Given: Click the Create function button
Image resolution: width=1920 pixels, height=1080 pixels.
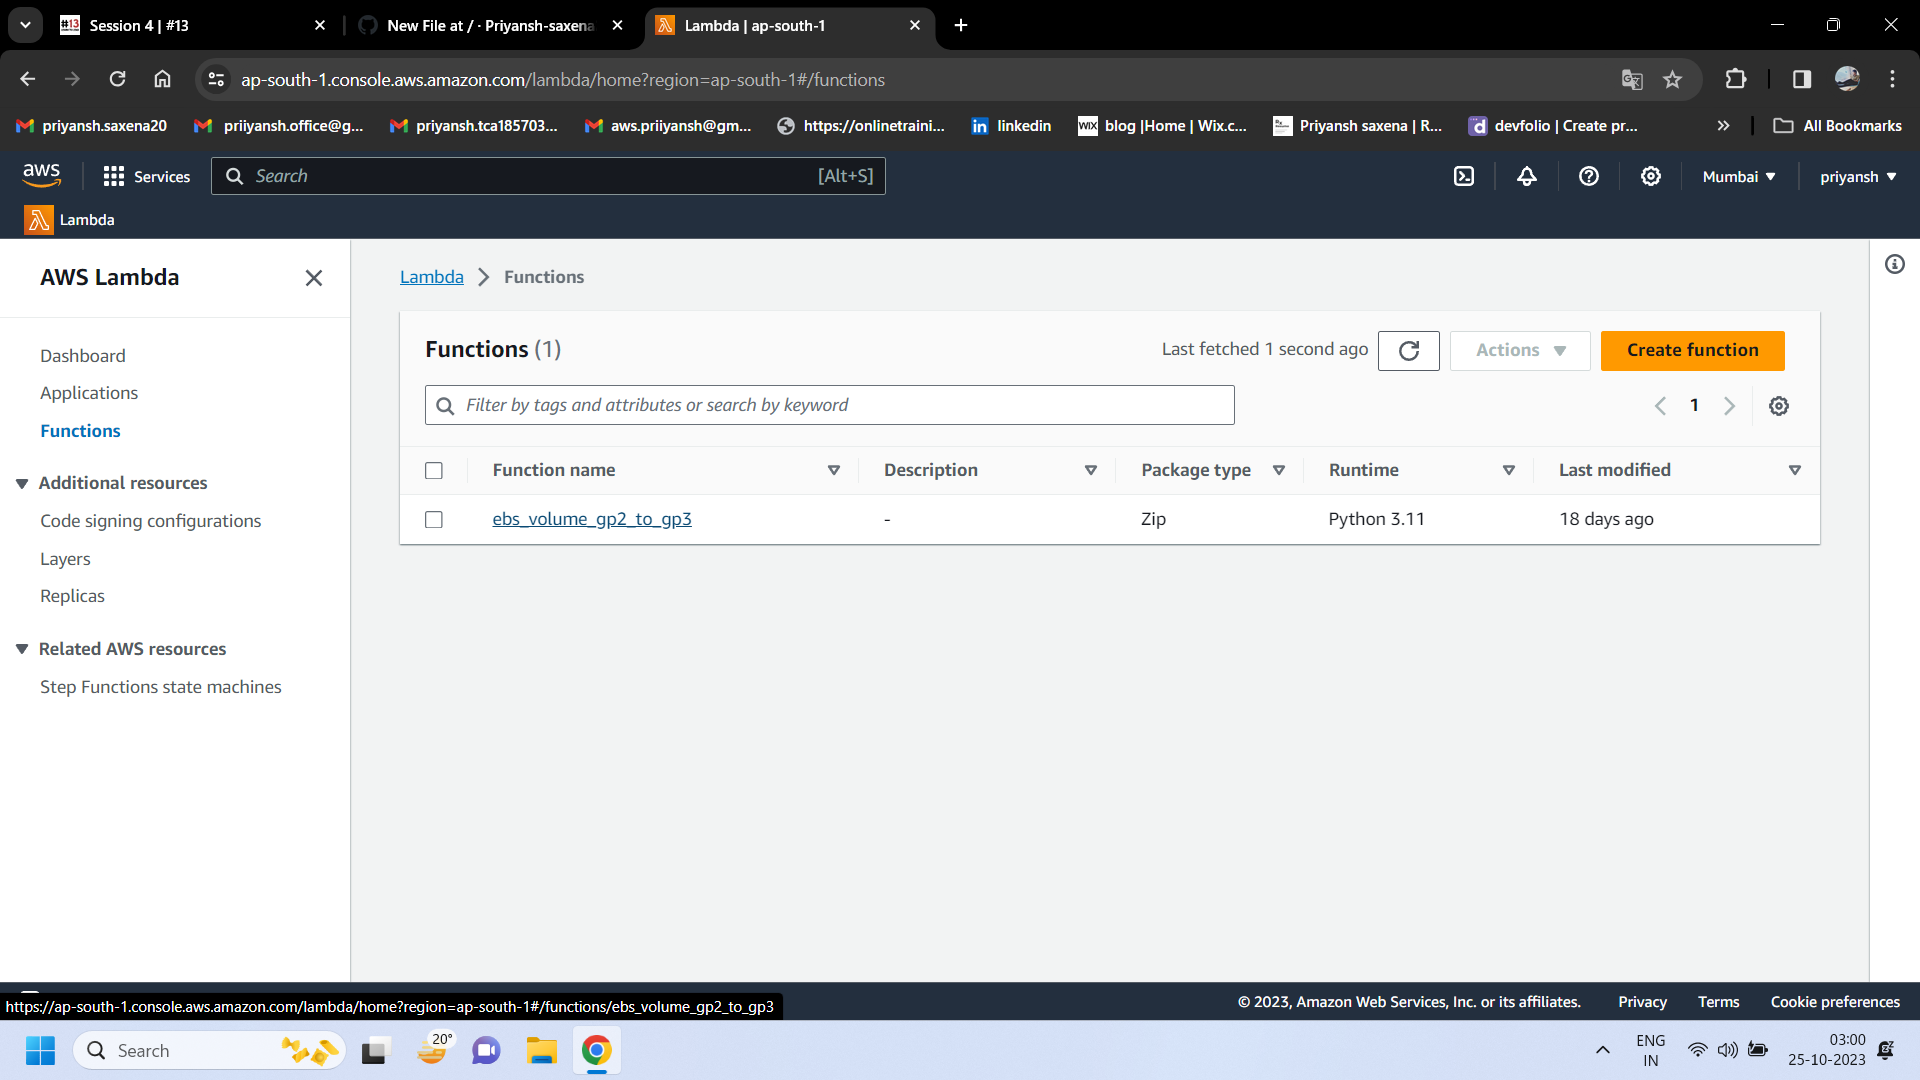Looking at the screenshot, I should [1692, 350].
